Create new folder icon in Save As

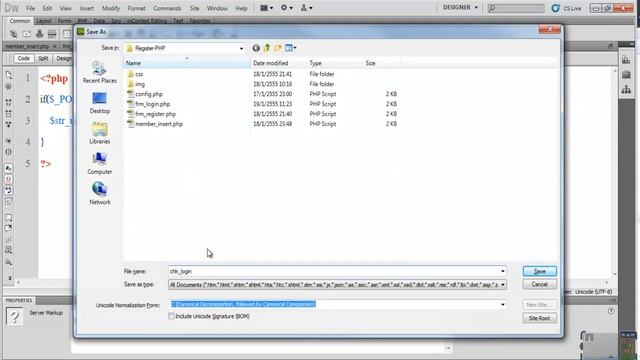click(278, 48)
